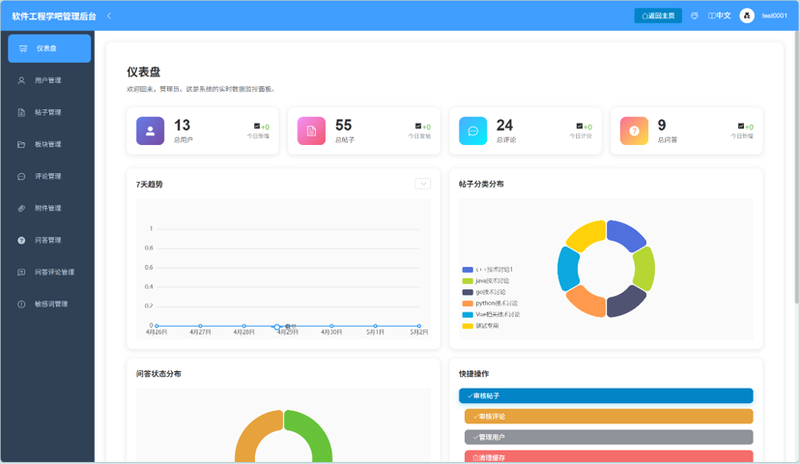Click the 问答评论管理 chat icon
The width and height of the screenshot is (800, 464).
coord(21,272)
